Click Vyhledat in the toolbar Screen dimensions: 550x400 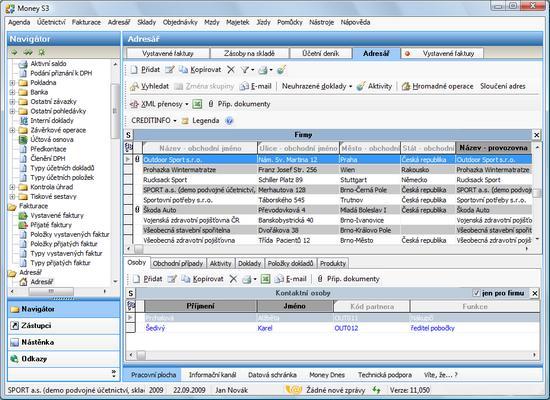(x=149, y=86)
